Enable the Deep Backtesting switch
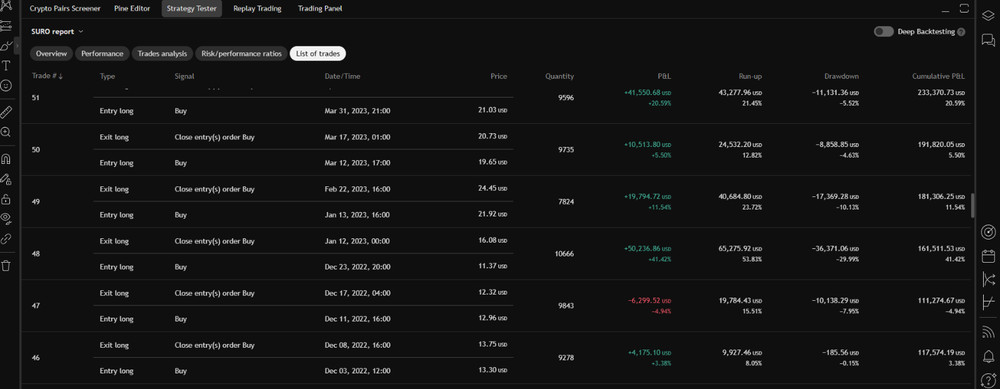 tap(883, 31)
